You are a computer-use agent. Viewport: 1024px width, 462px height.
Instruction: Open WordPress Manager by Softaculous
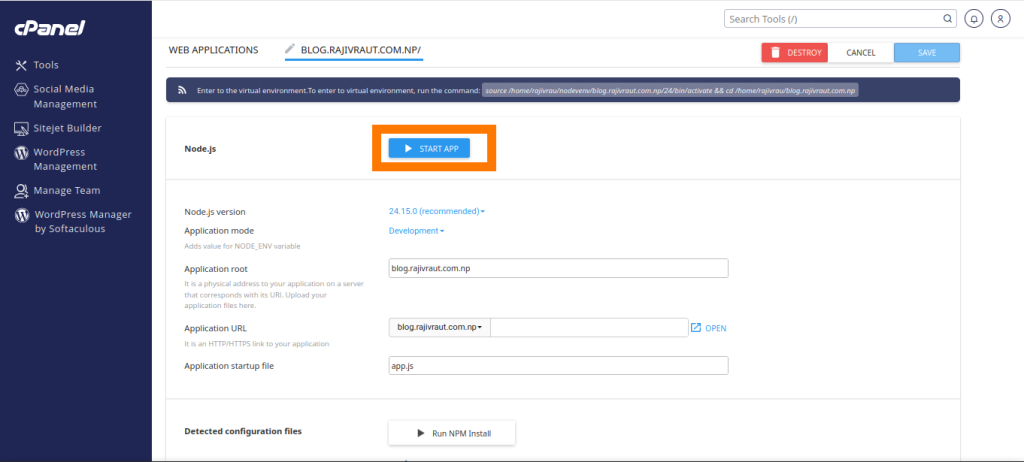pos(73,222)
